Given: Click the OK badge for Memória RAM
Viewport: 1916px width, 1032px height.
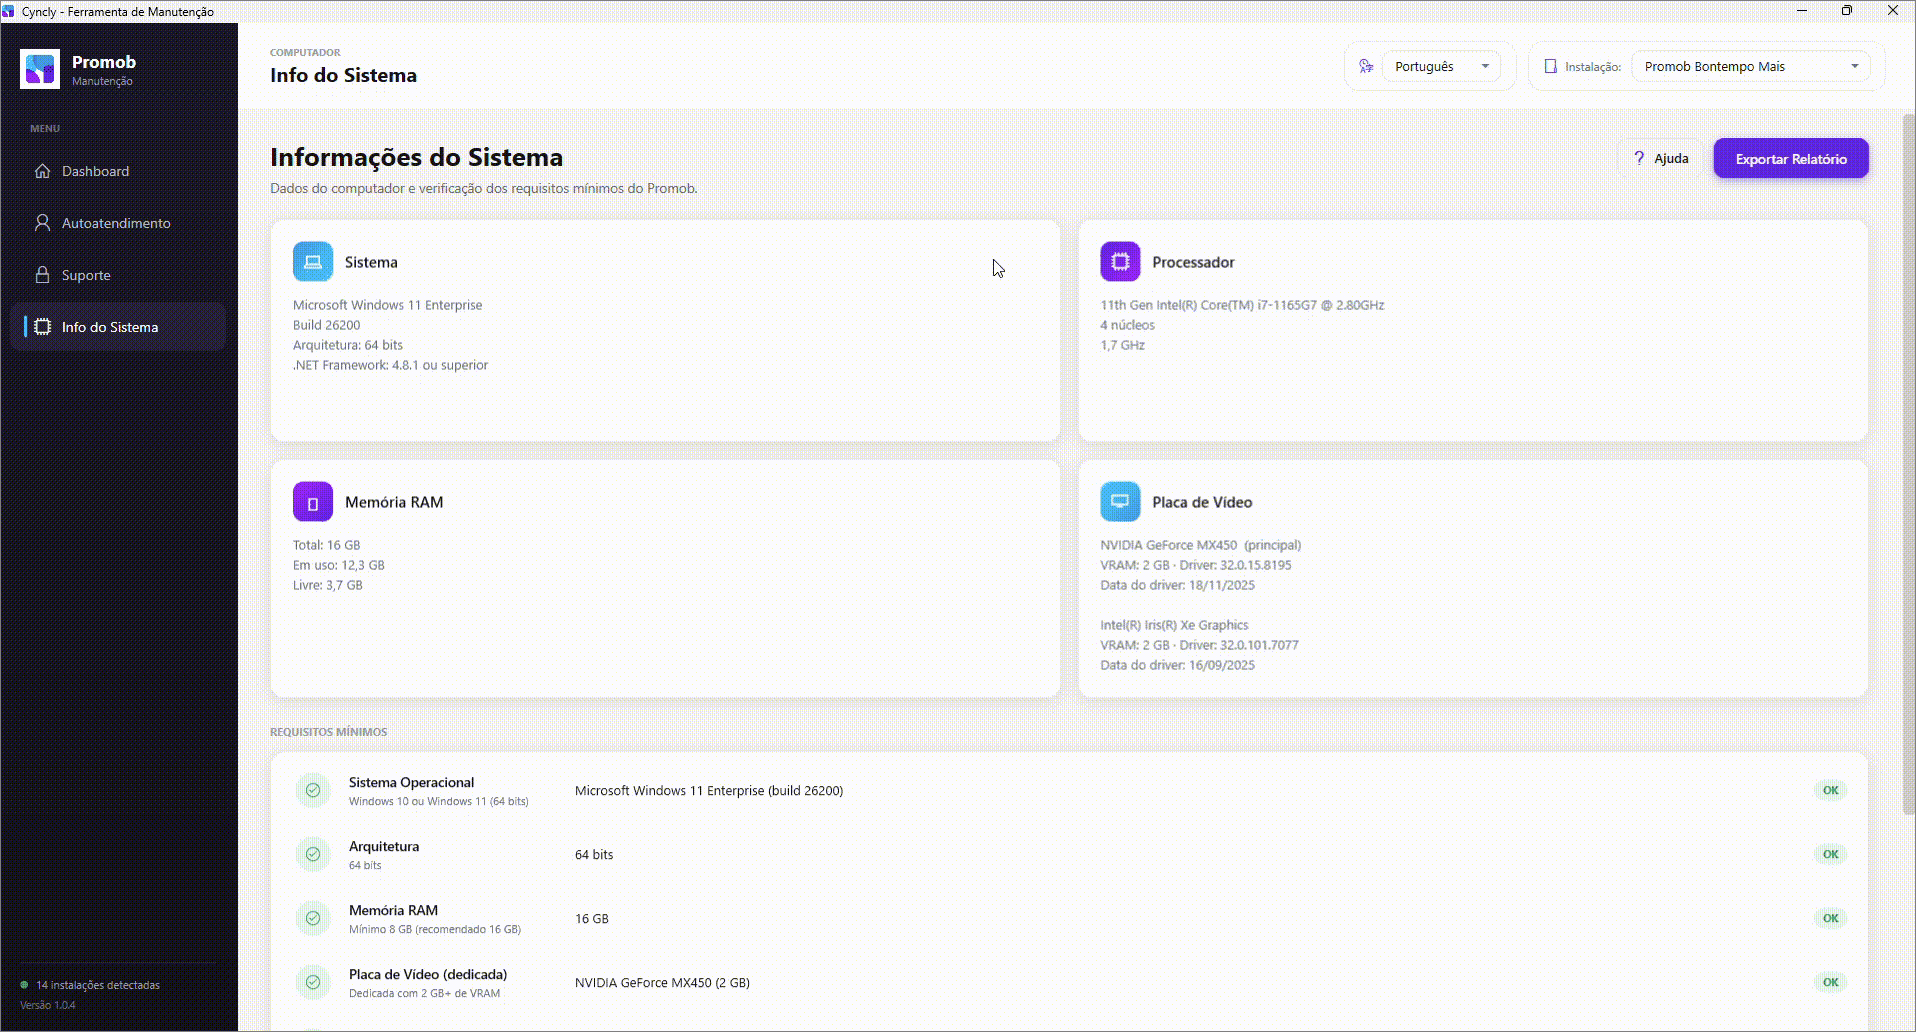Looking at the screenshot, I should point(1830,918).
